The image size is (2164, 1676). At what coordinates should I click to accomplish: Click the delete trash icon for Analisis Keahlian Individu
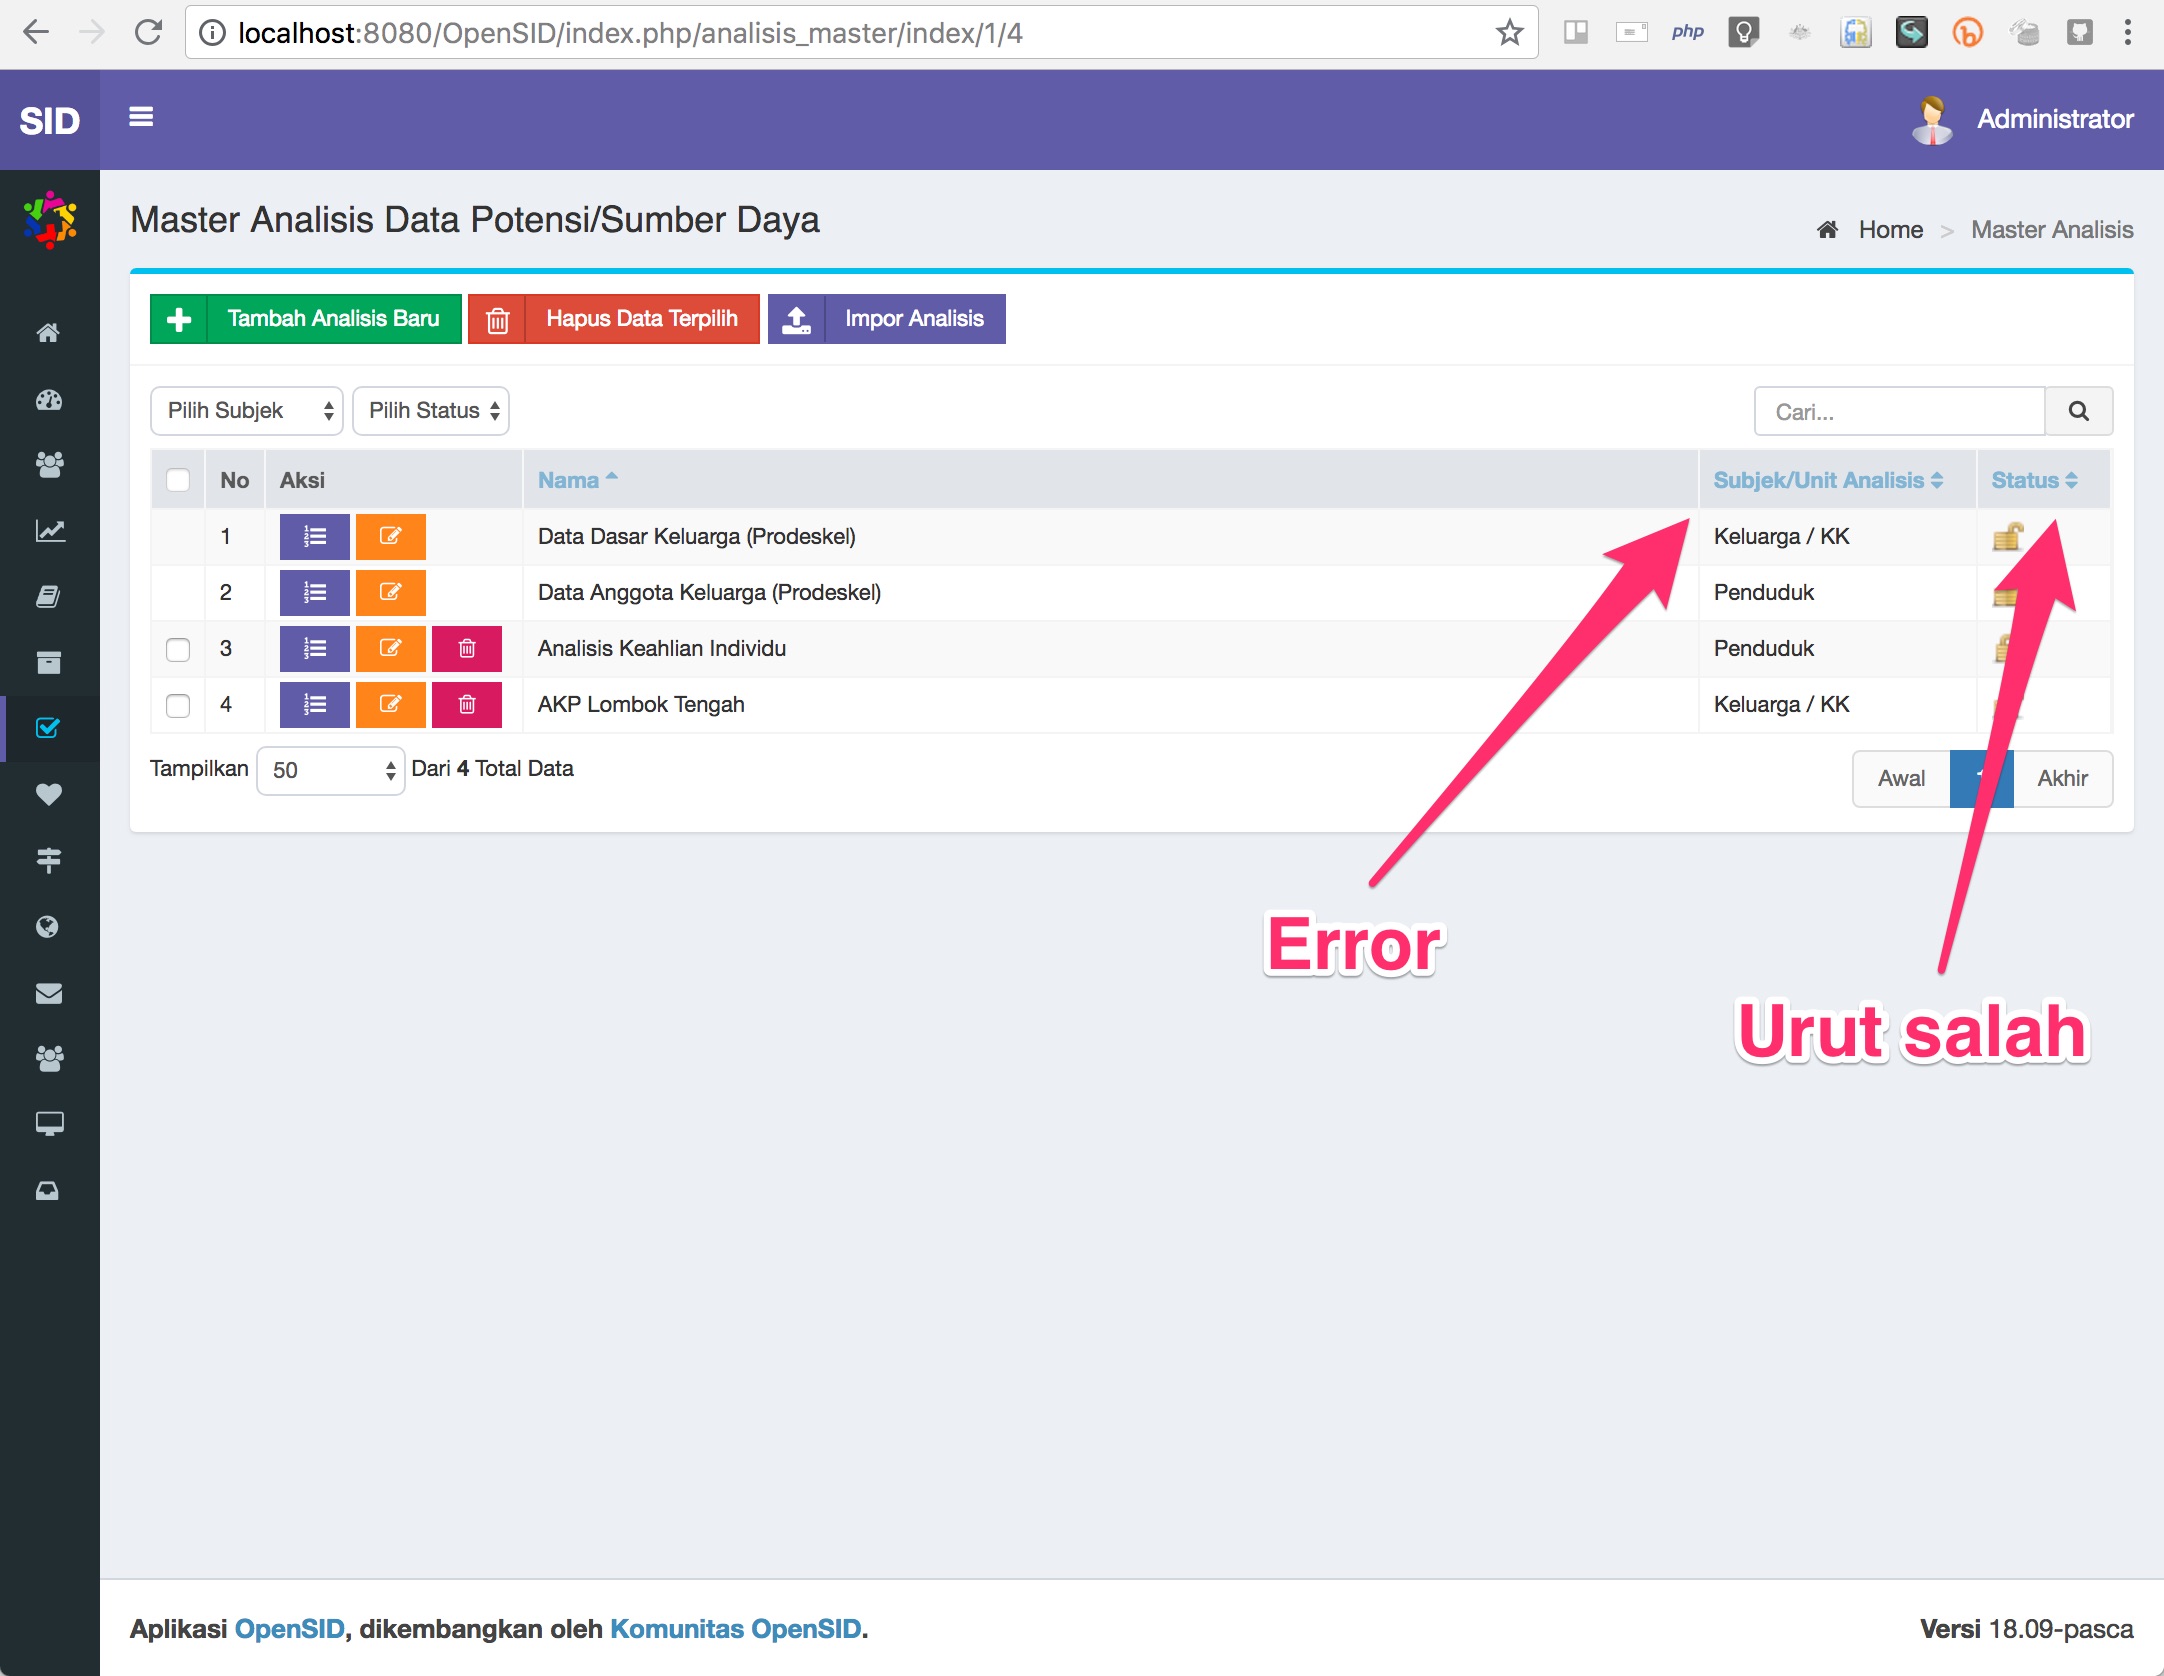[466, 649]
